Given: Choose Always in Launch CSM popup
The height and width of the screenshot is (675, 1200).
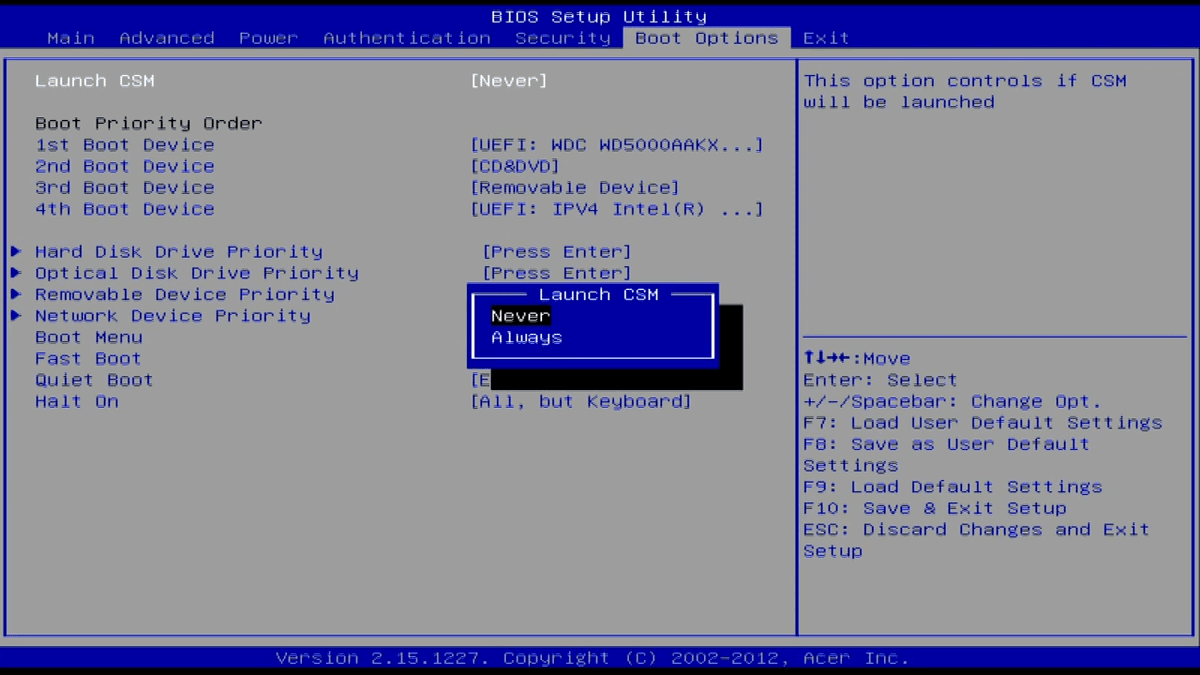Looking at the screenshot, I should 527,338.
